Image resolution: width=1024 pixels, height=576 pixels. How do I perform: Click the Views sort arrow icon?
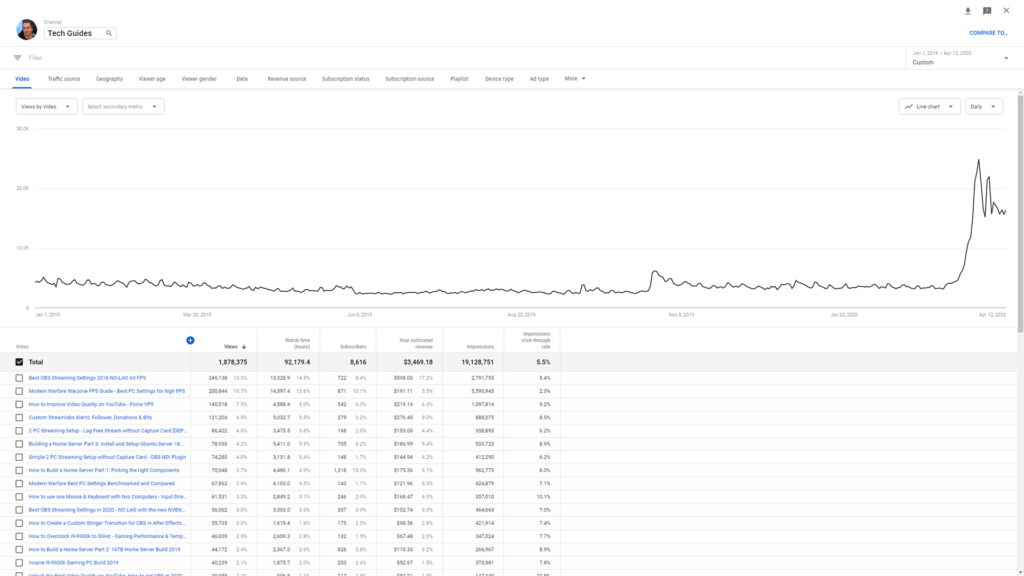tap(244, 347)
